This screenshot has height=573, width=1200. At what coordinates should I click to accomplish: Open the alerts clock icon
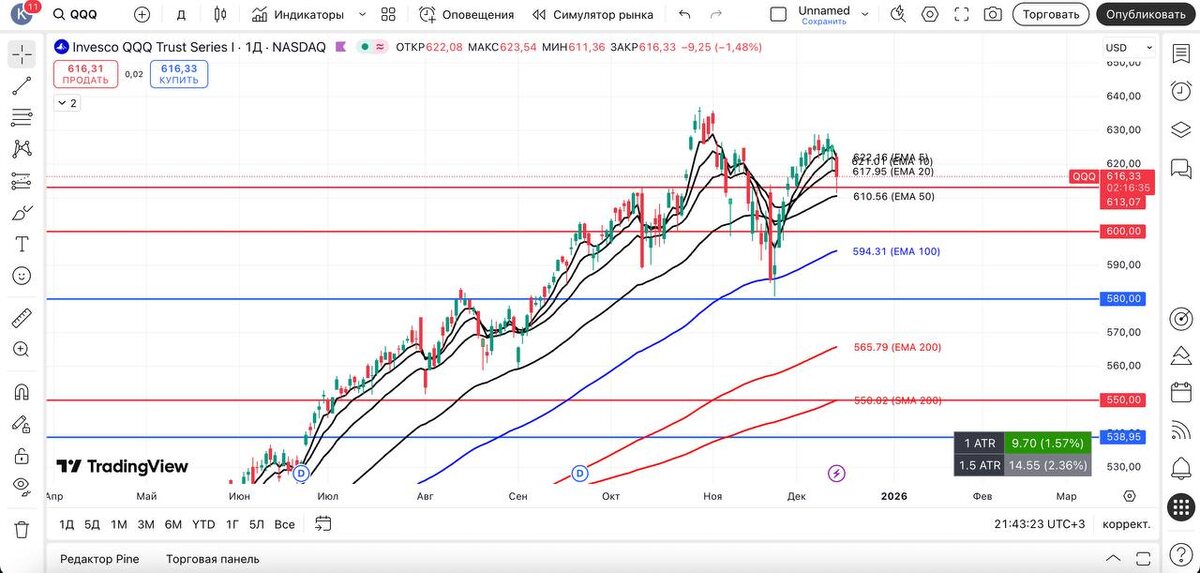[x=1181, y=91]
